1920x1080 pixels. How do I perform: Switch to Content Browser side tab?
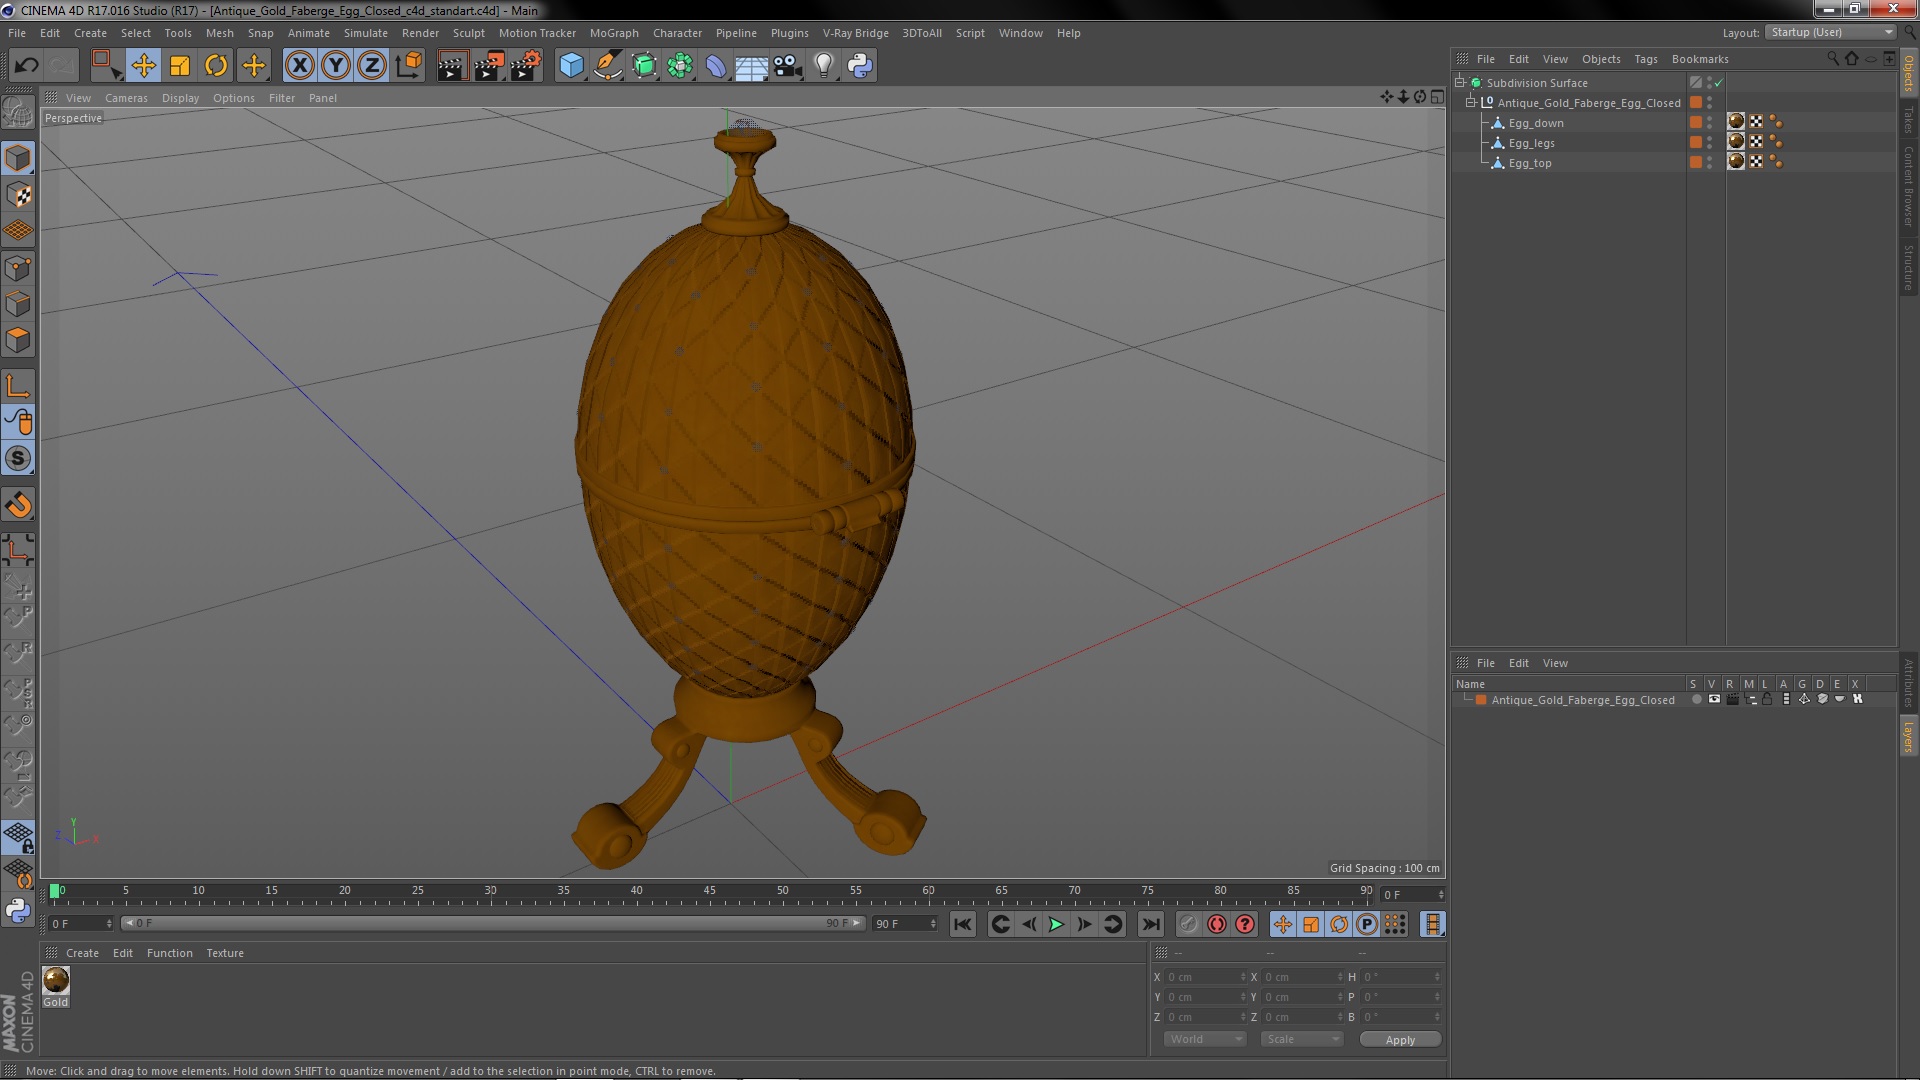(x=1909, y=186)
